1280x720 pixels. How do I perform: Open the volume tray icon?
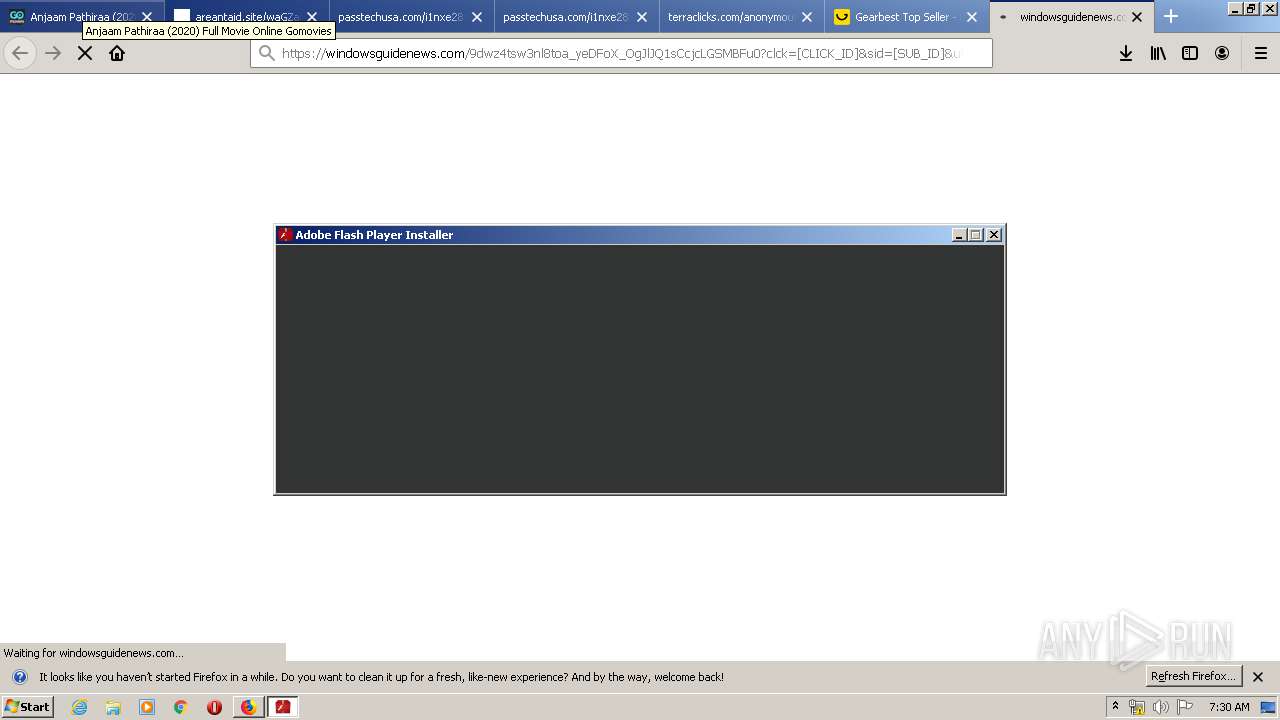pos(1160,707)
